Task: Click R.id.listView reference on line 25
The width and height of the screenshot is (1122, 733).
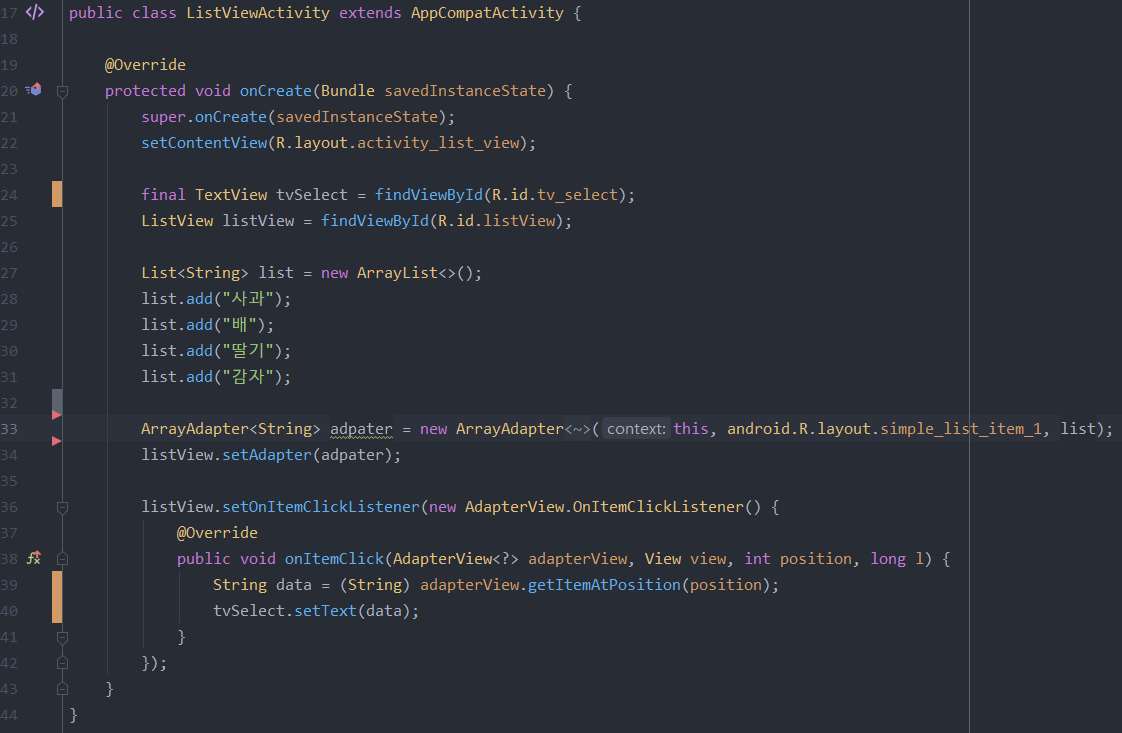Action: (x=497, y=221)
